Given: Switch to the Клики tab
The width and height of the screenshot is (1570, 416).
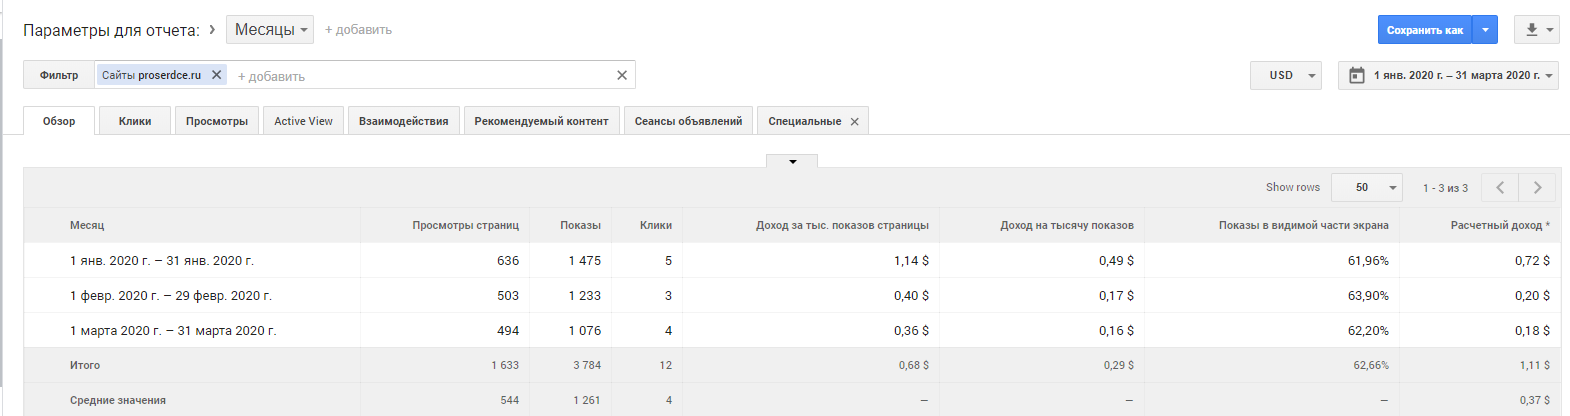Looking at the screenshot, I should point(135,121).
